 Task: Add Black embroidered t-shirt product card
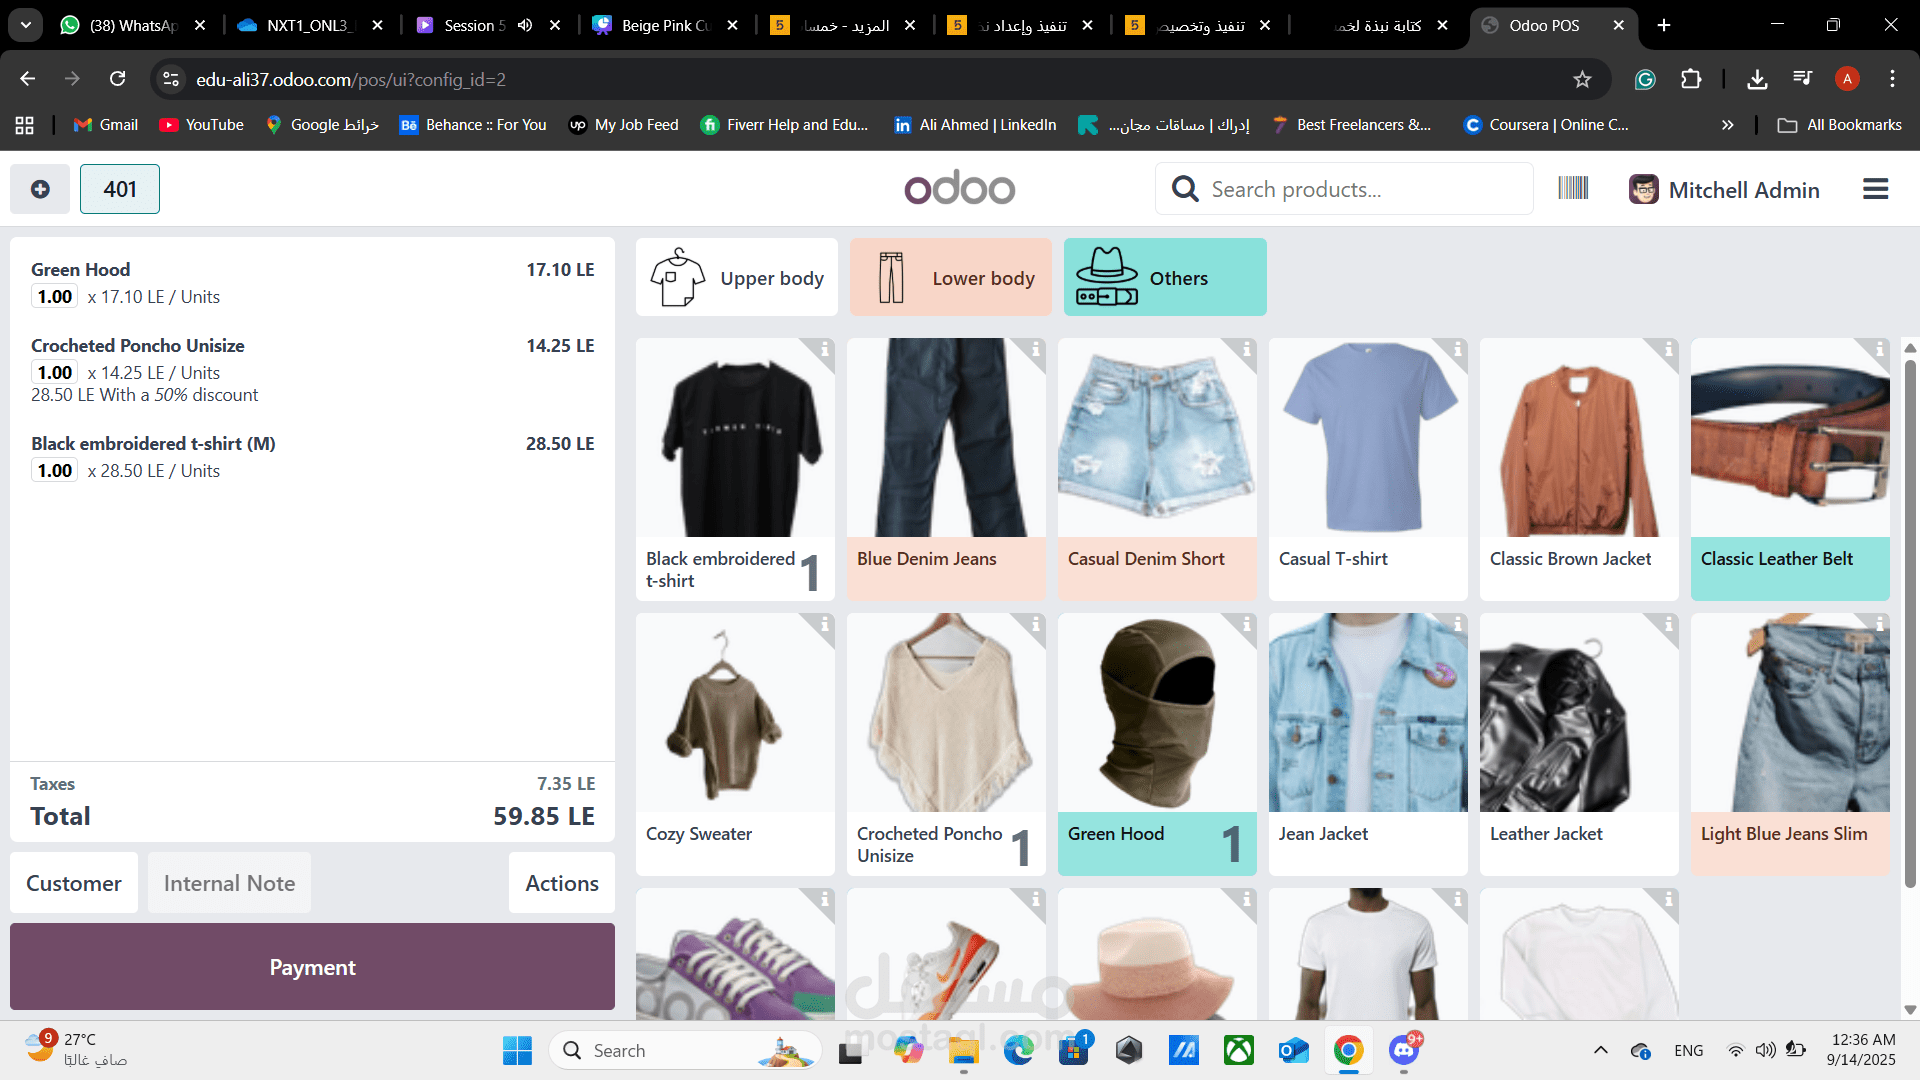tap(735, 469)
